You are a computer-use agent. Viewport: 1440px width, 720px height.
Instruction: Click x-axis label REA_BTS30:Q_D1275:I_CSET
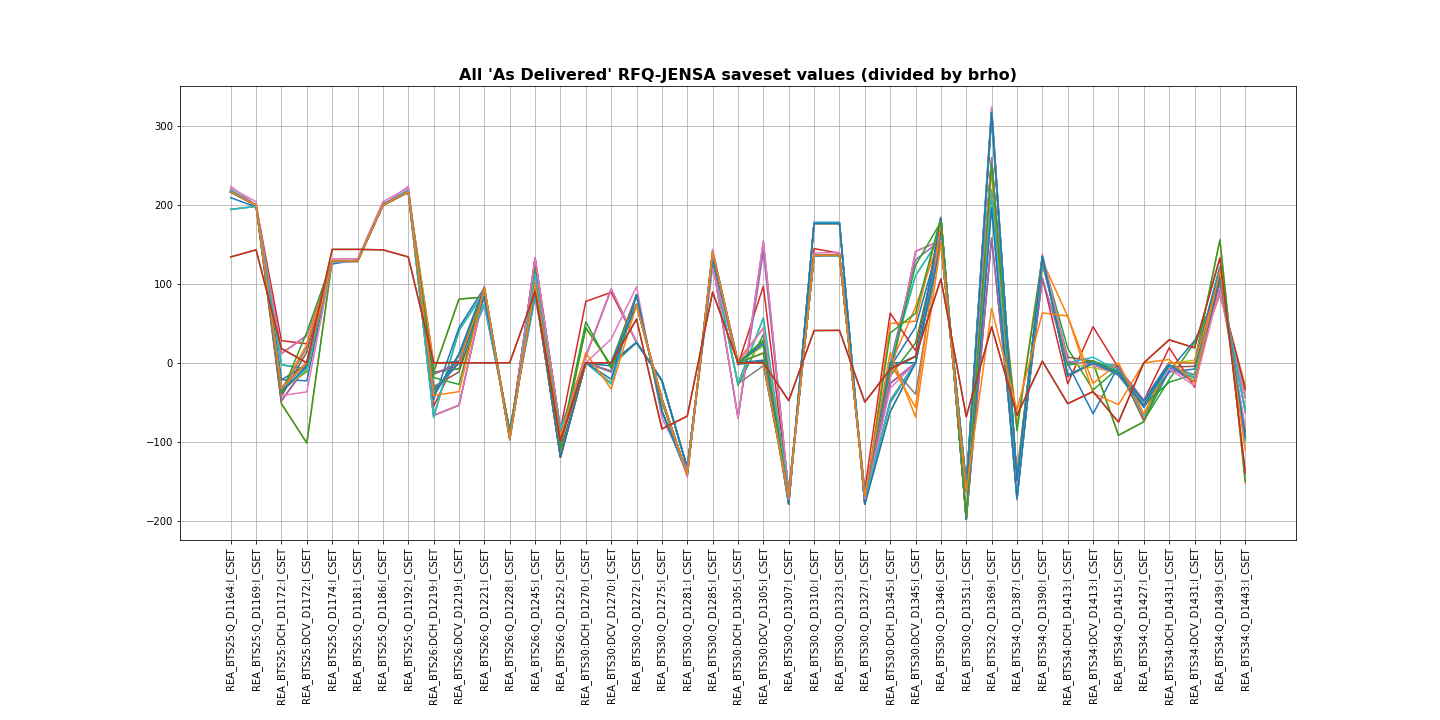pyautogui.click(x=662, y=620)
